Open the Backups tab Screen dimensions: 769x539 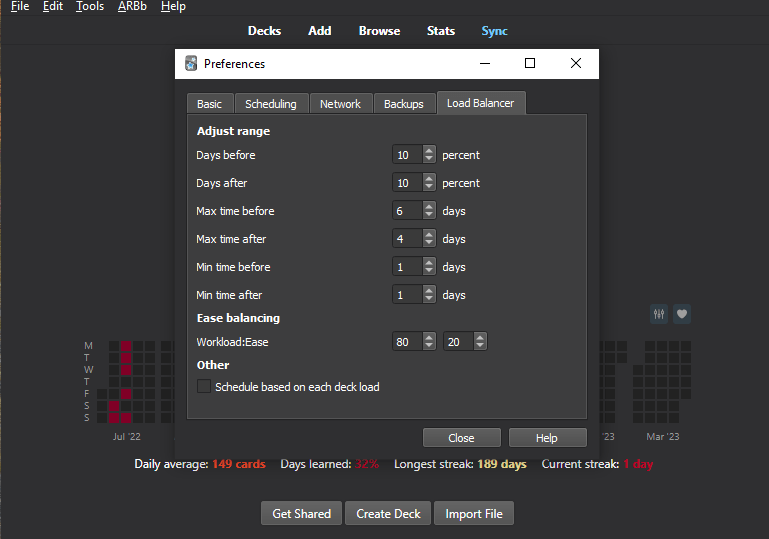point(404,104)
